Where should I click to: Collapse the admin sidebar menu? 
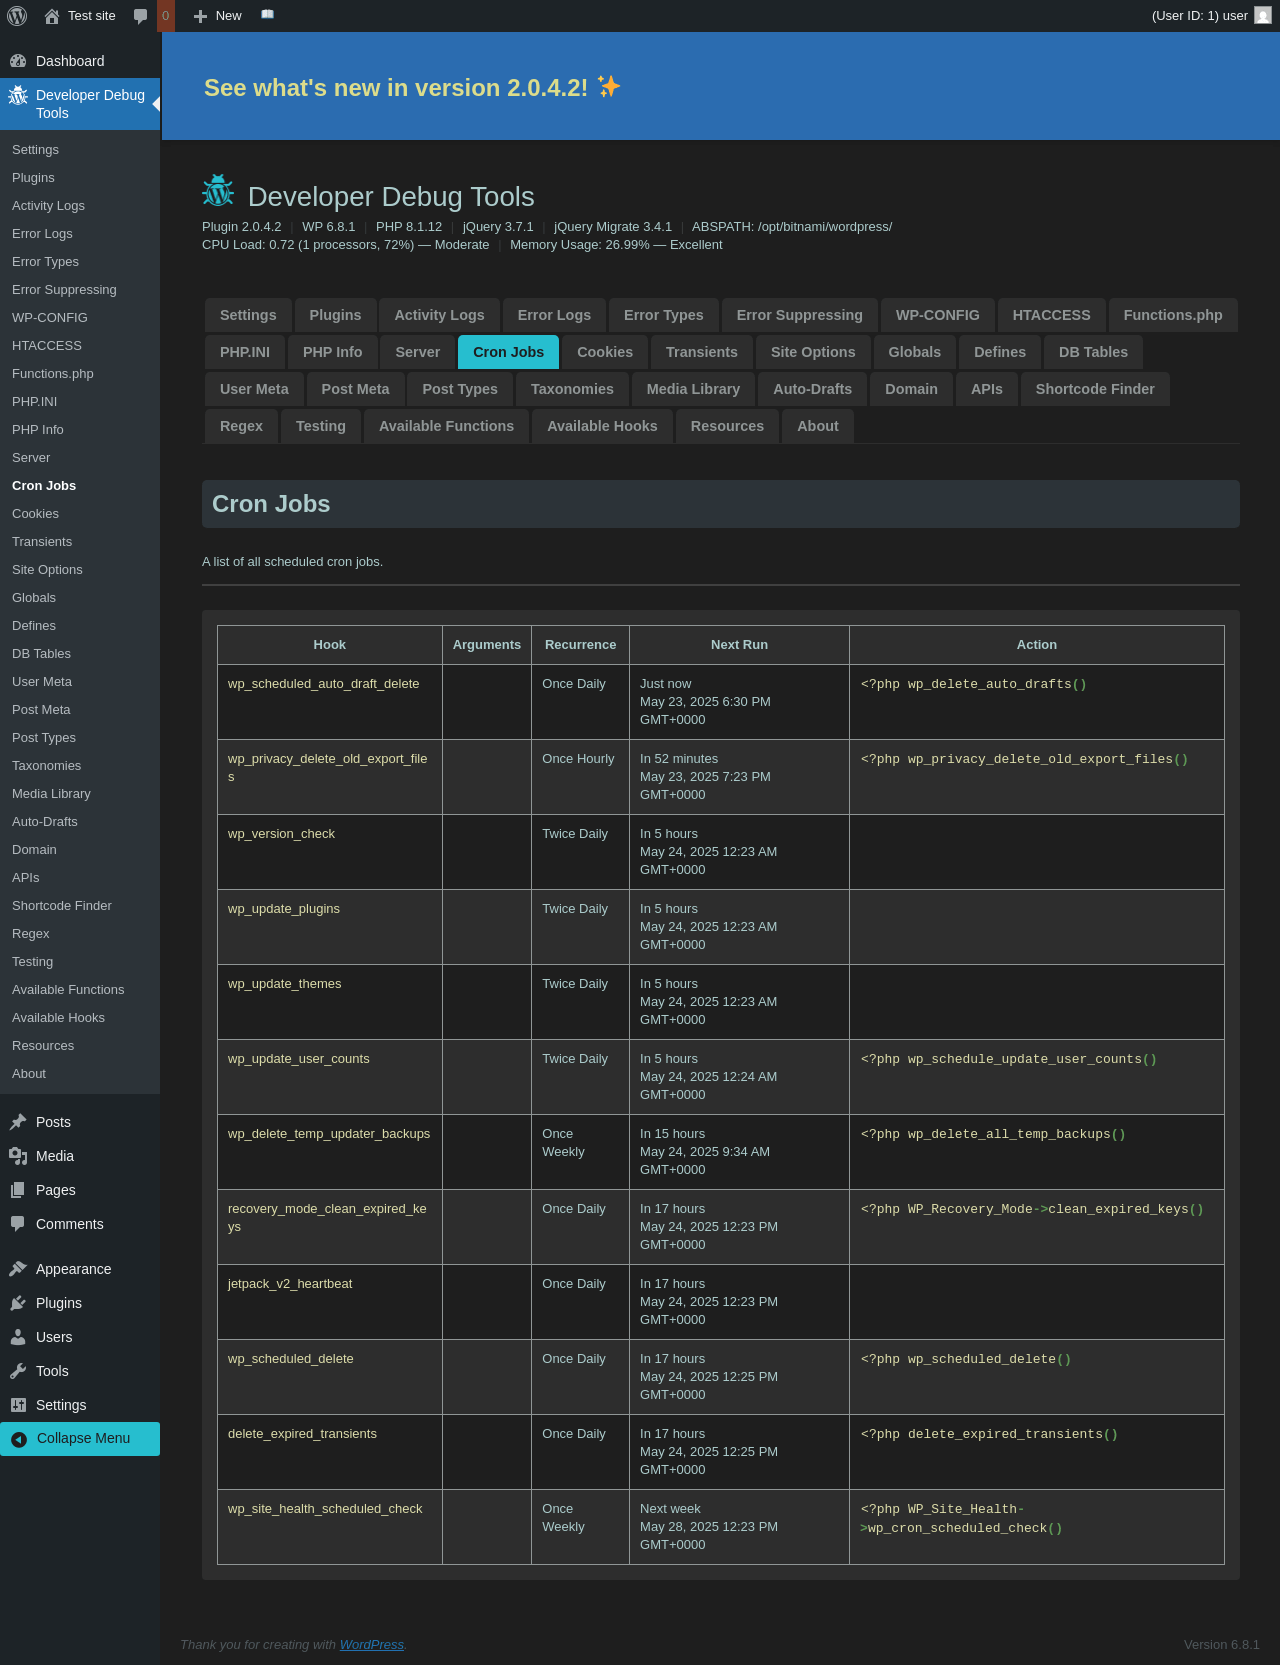point(80,1438)
